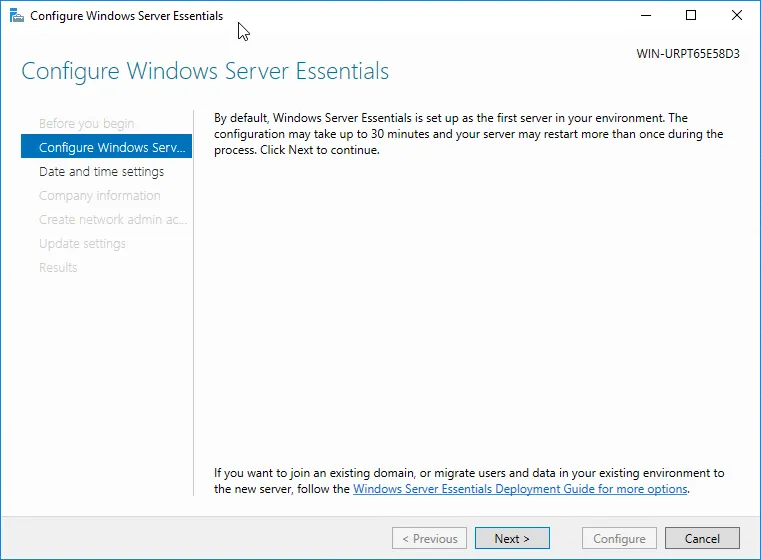
Task: Click the large Configure Windows Server Essentials heading
Action: click(x=205, y=71)
